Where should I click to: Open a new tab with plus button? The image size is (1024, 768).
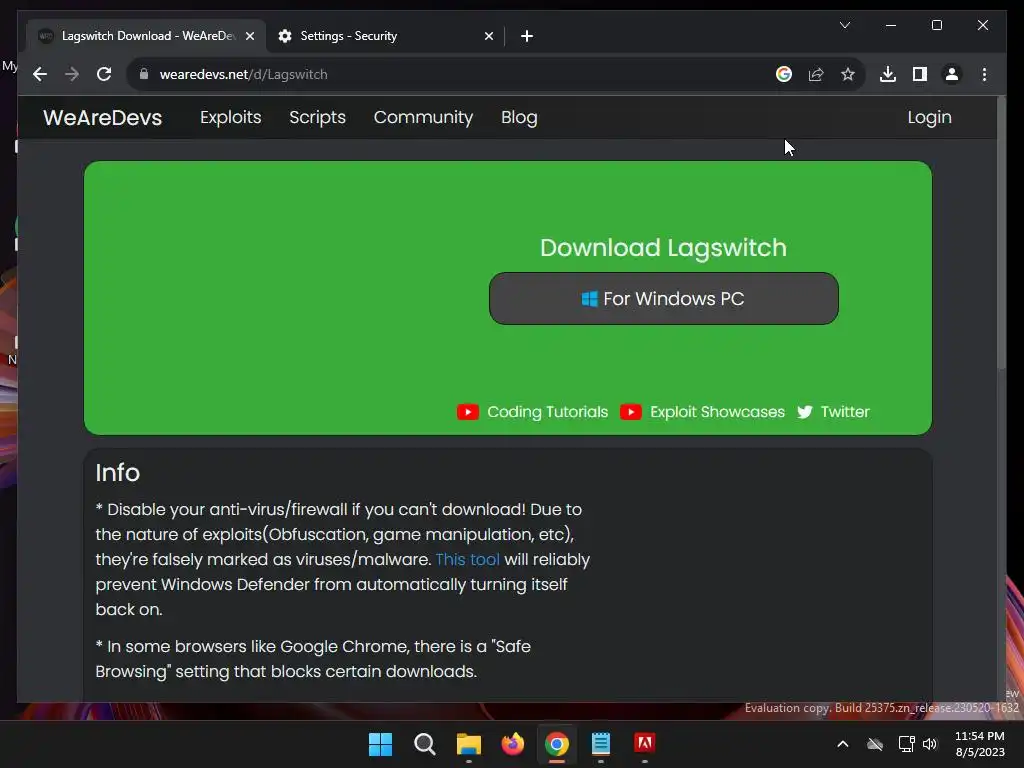pos(527,36)
